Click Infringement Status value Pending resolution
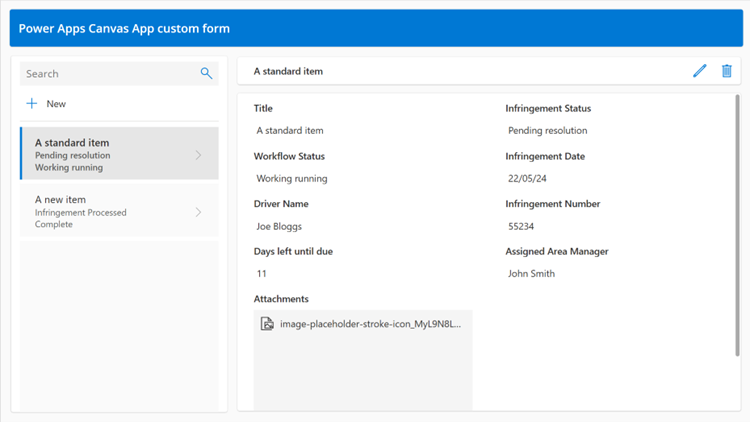 click(547, 130)
